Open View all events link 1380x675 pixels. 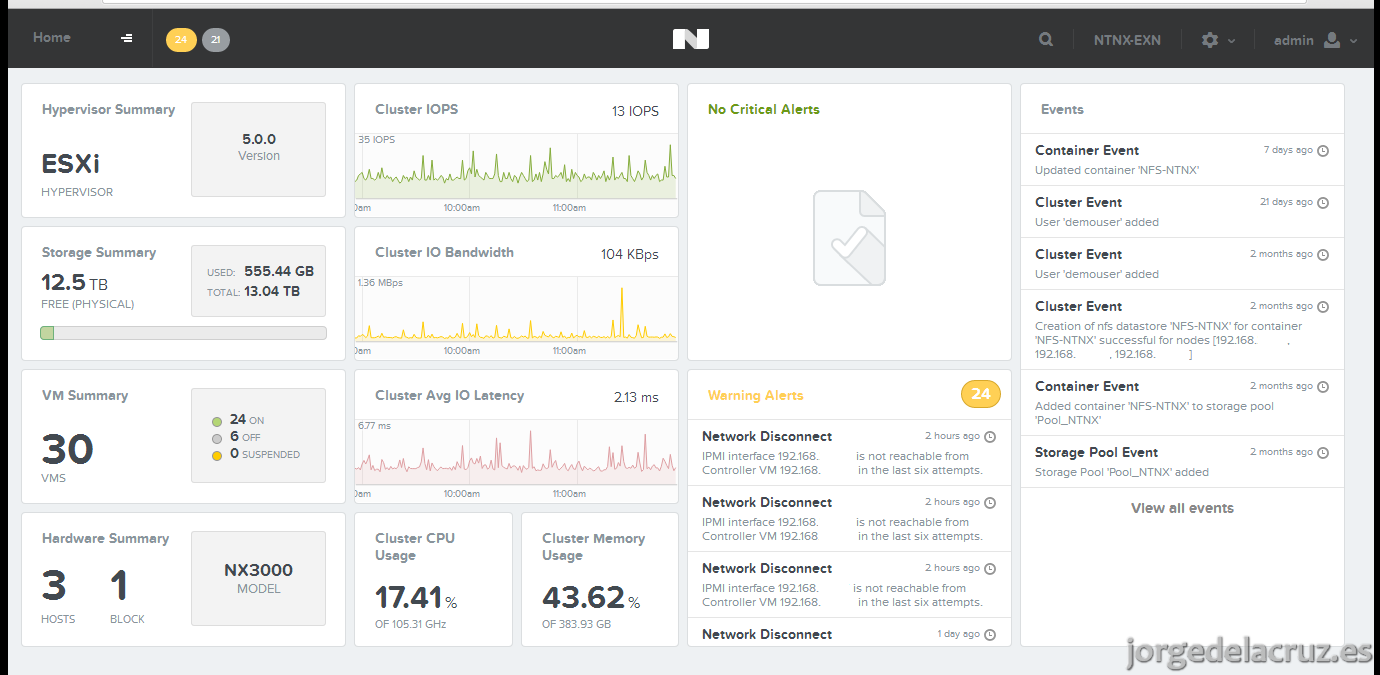pos(1182,508)
